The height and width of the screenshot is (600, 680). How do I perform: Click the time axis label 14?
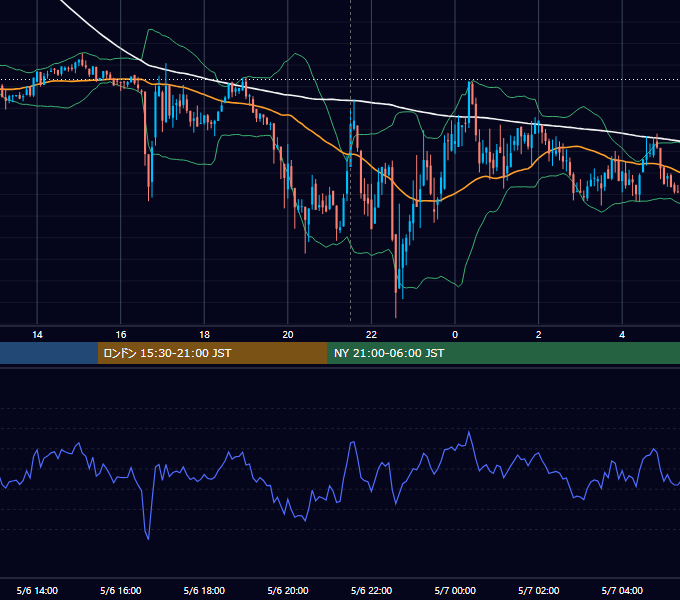(37, 335)
